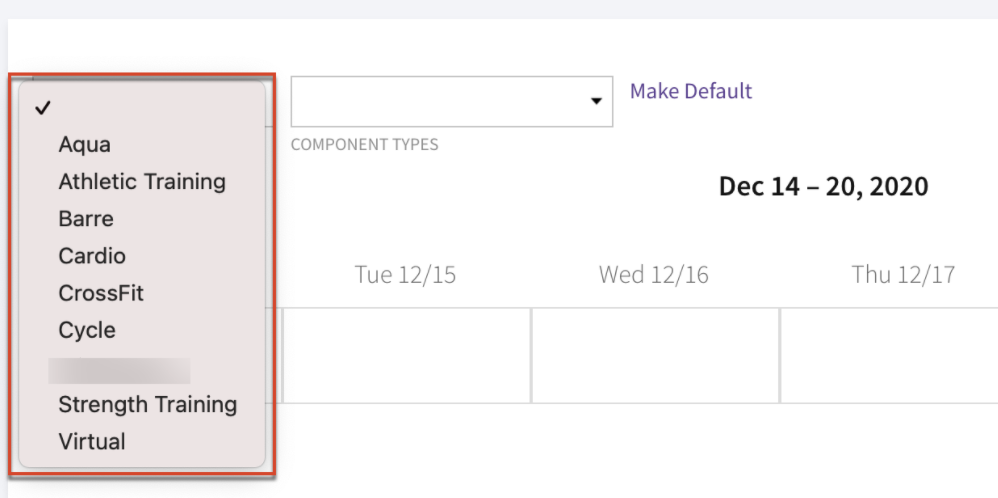This screenshot has width=998, height=498.
Task: Click the empty cell under Thu 12/17
Action: [890, 355]
